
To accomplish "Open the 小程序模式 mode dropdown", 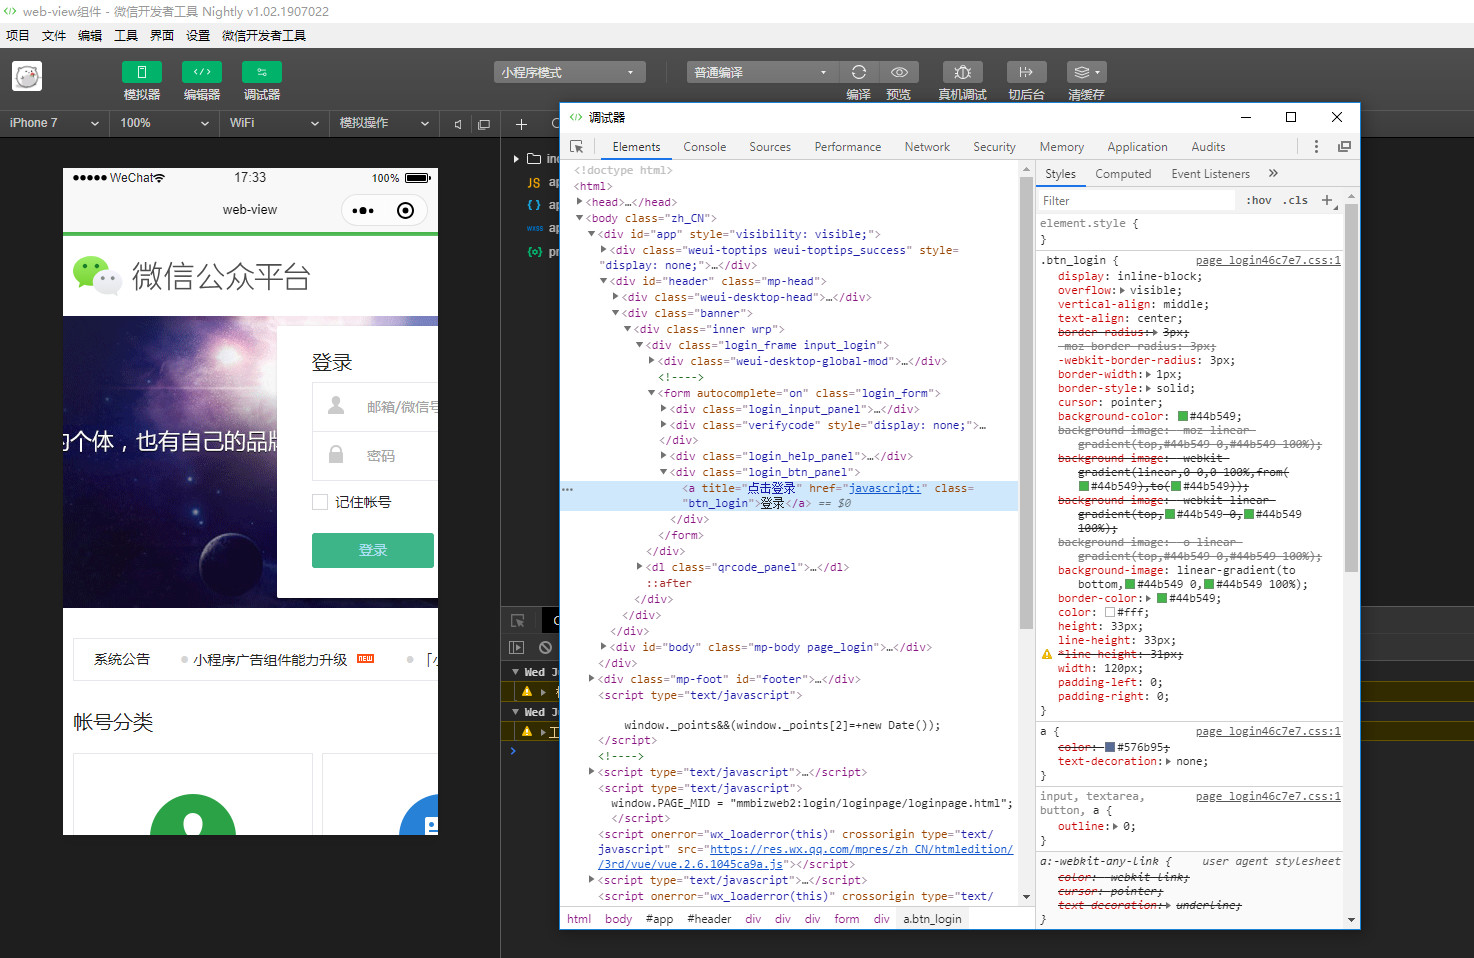I will (569, 72).
